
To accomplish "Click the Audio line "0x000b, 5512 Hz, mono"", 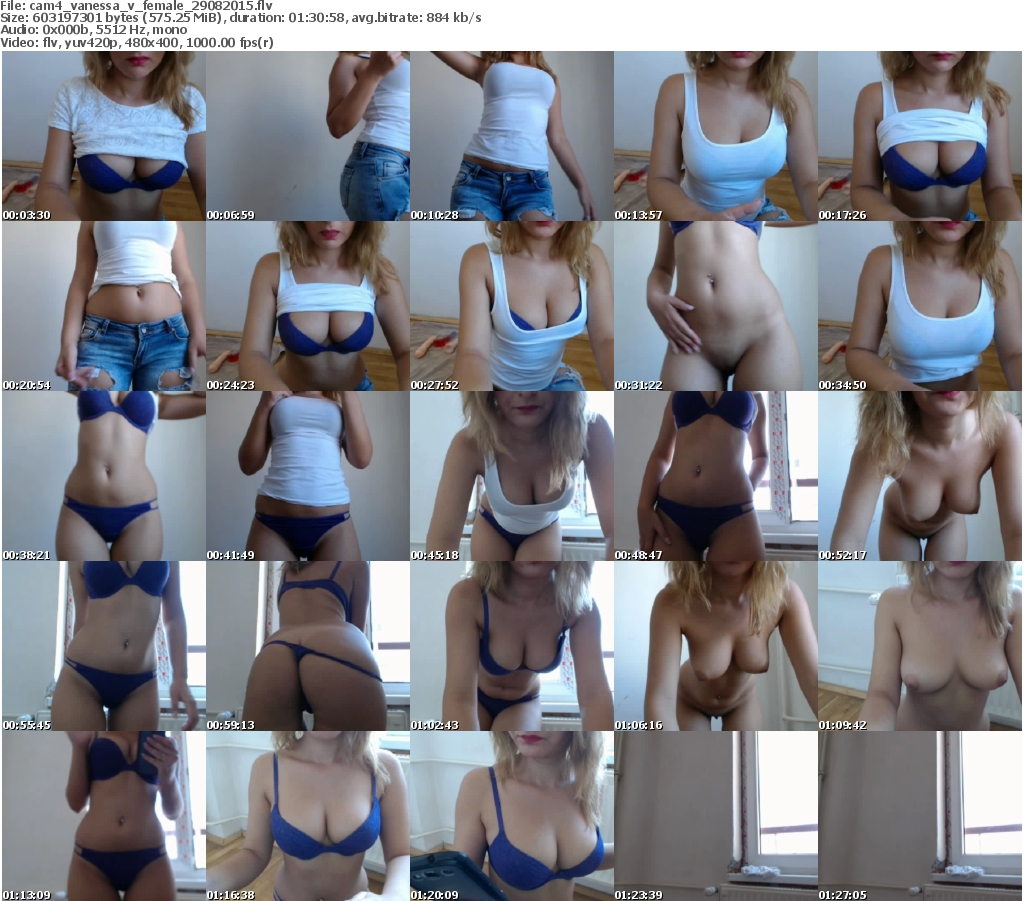I will point(114,30).
